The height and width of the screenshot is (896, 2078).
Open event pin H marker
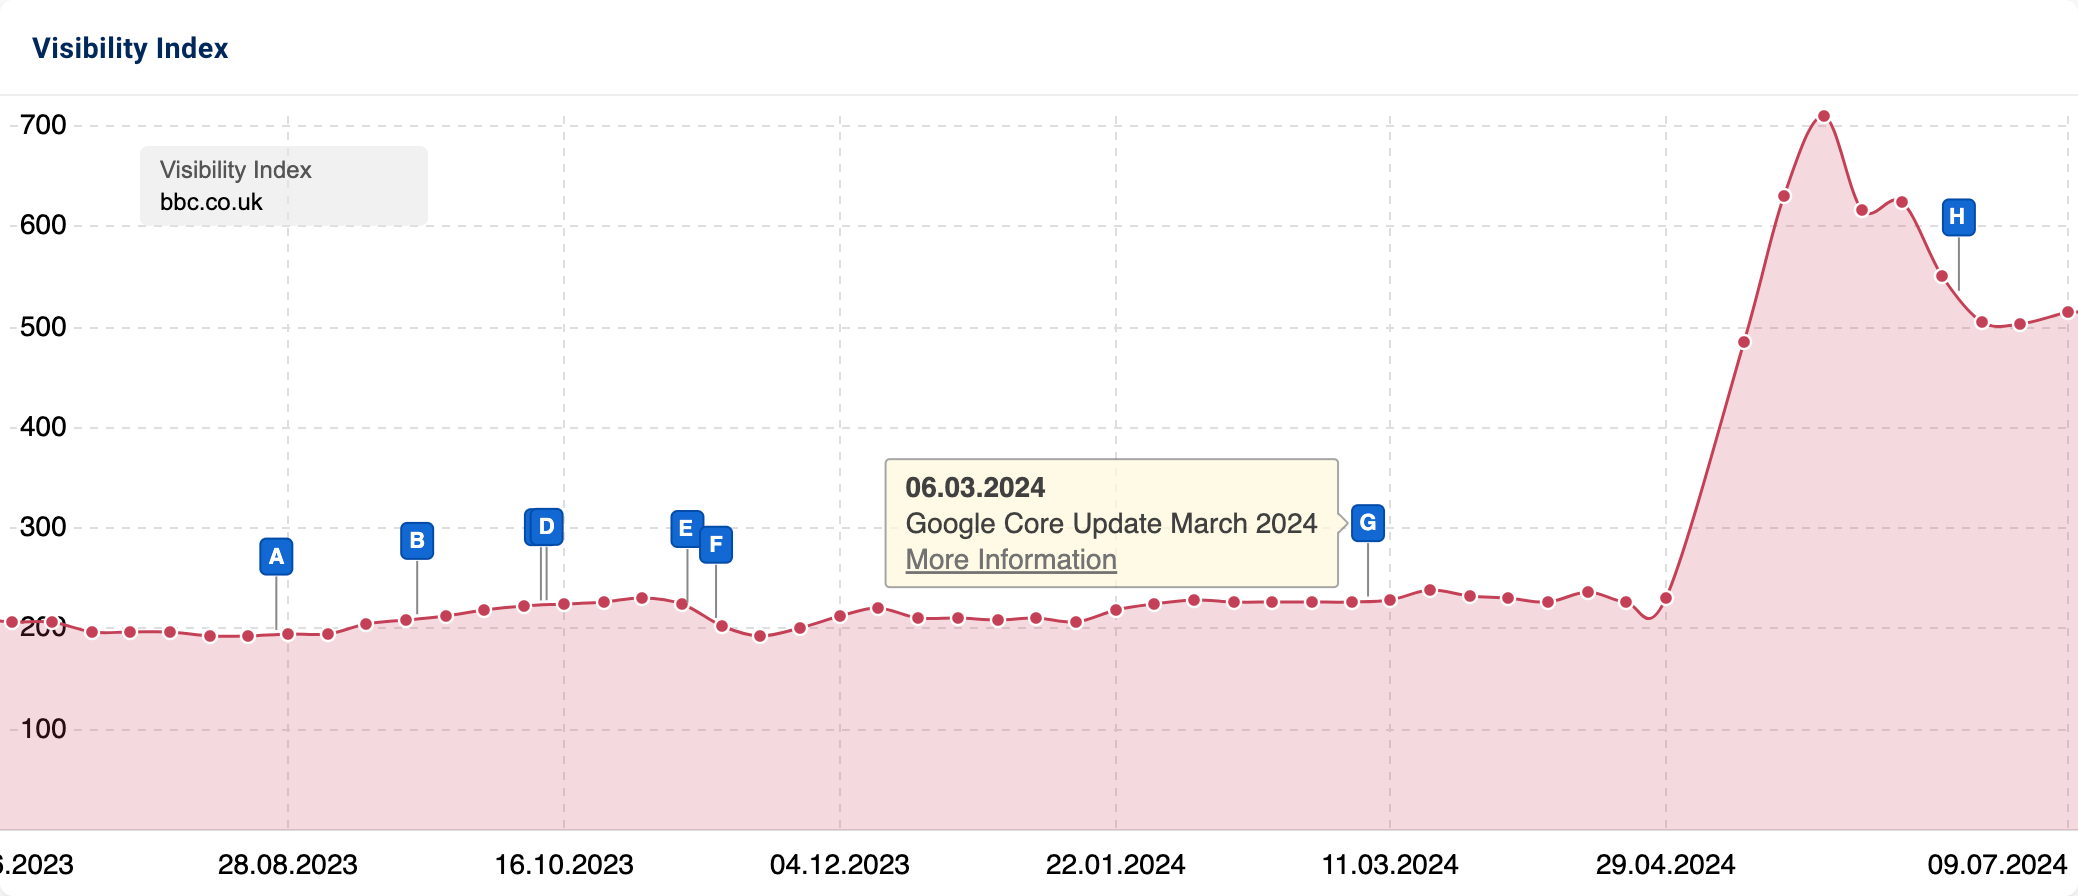[1958, 217]
